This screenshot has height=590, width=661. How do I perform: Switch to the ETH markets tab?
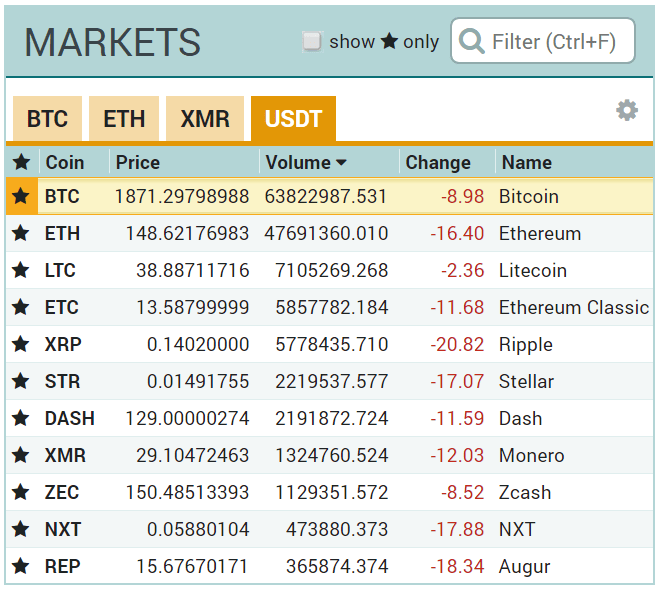click(124, 119)
